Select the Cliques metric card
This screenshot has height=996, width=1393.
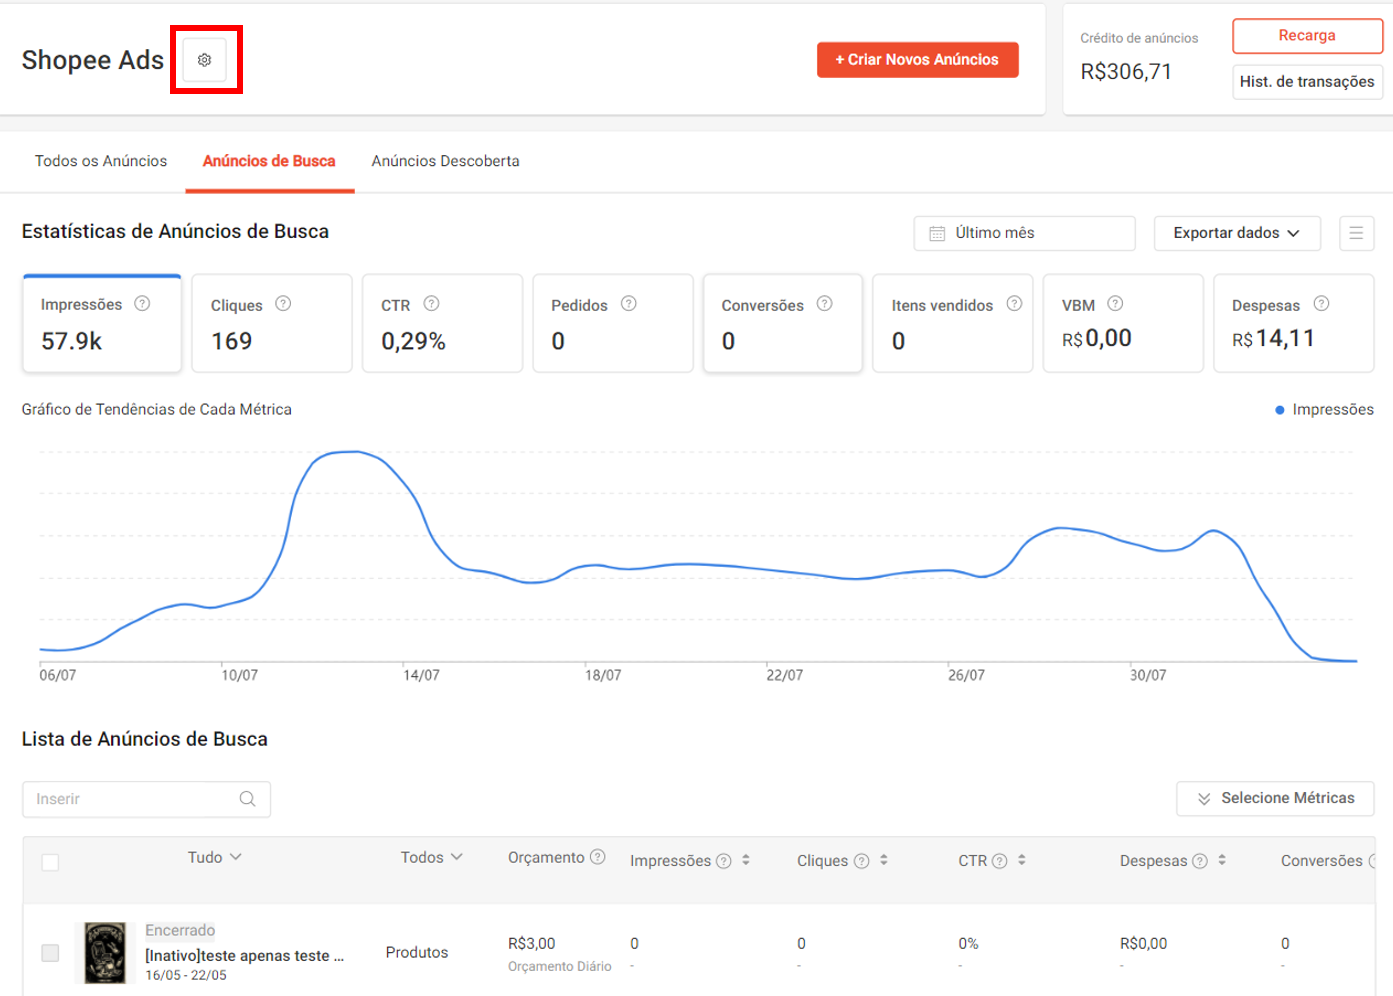click(x=272, y=323)
